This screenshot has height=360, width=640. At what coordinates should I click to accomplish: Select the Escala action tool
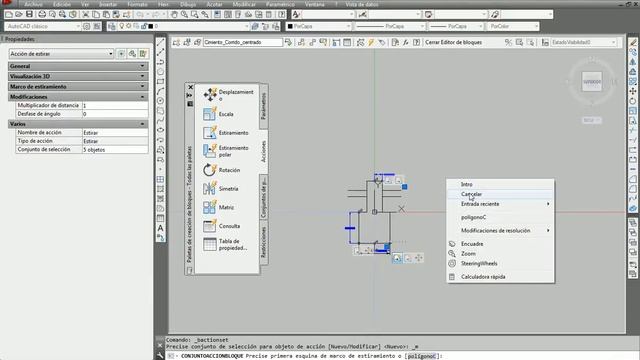[218, 114]
